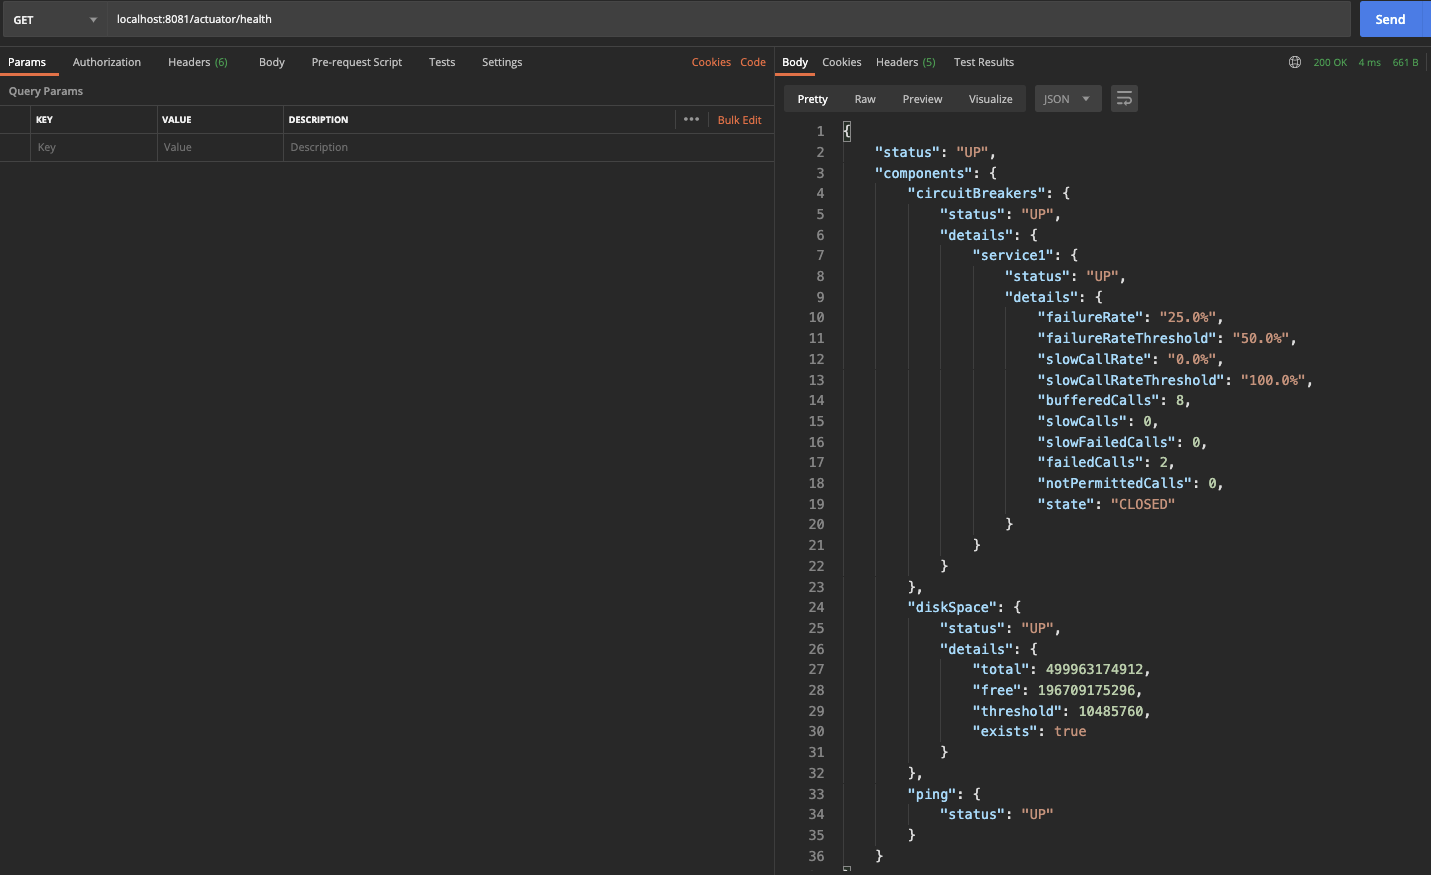1431x875 pixels.
Task: Click the Send button
Action: tap(1391, 18)
